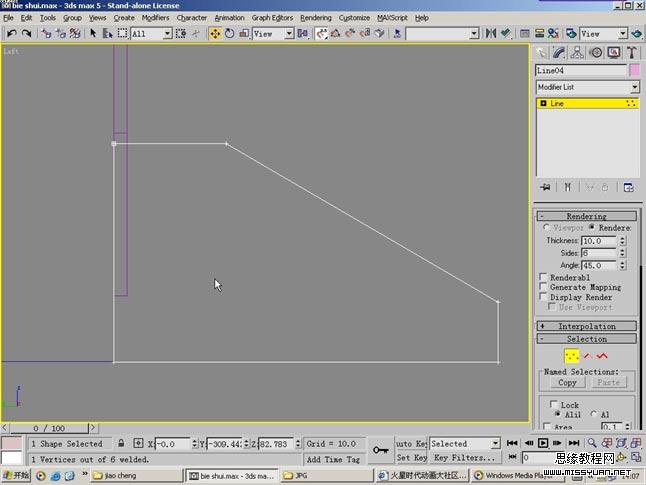Undo the last action
The image size is (646, 485).
coord(12,33)
